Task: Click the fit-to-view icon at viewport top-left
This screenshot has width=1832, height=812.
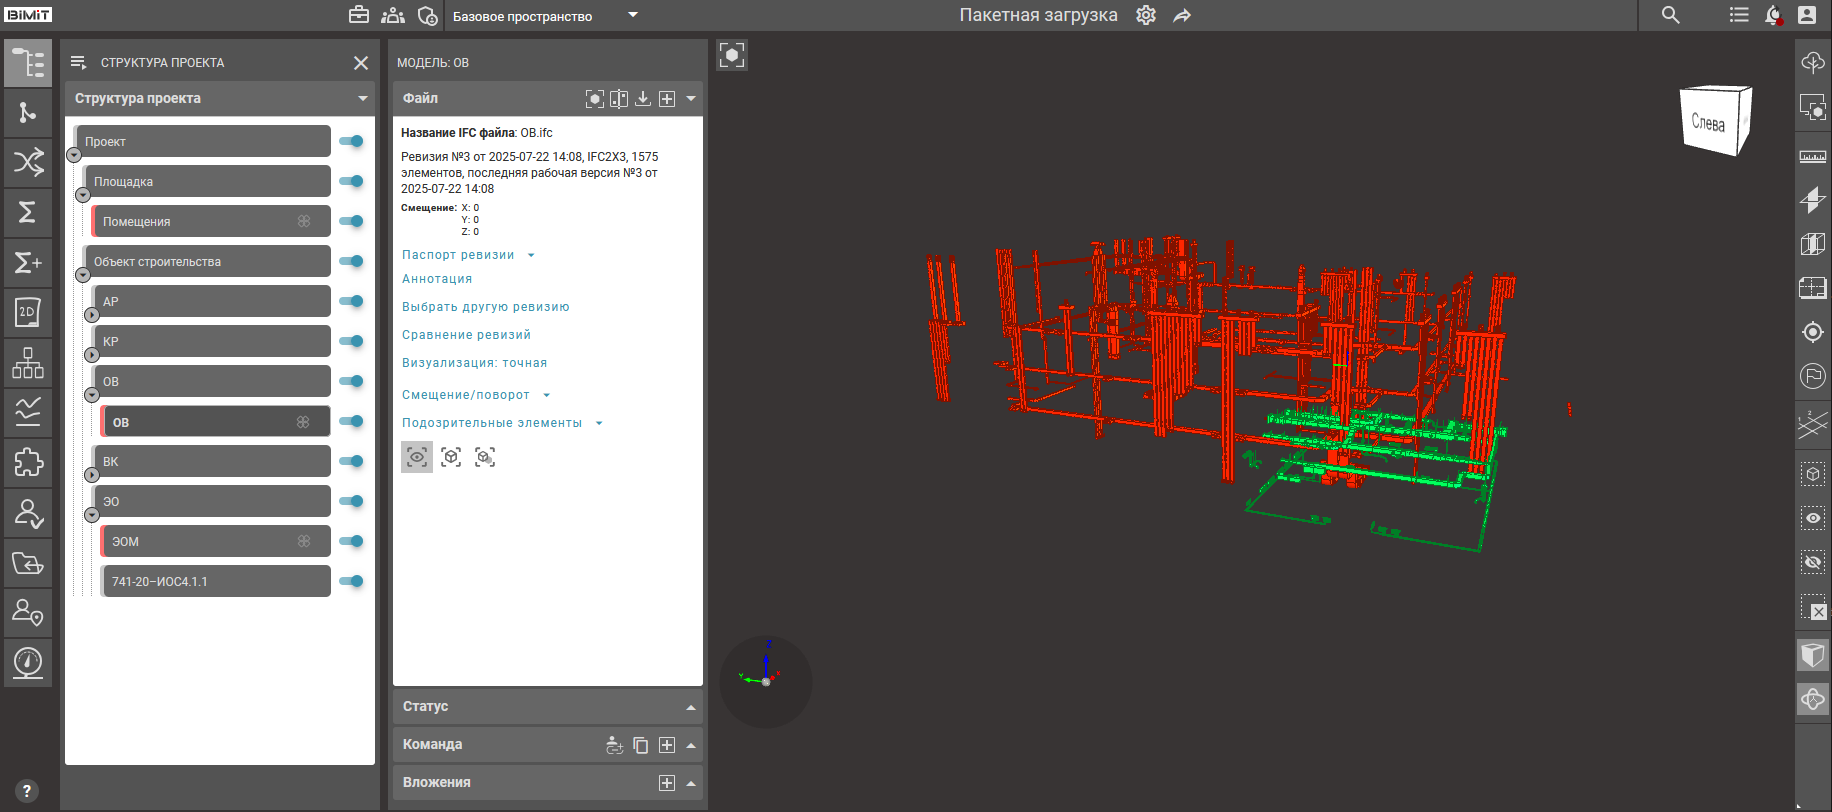Action: [732, 55]
